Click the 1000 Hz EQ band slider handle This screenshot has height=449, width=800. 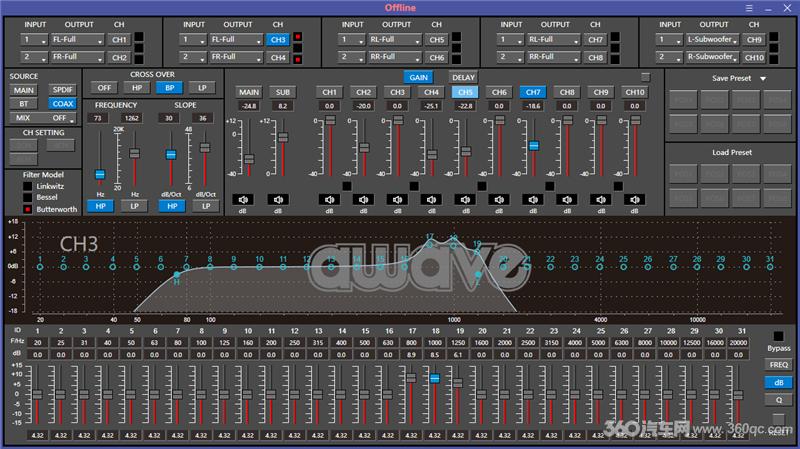pos(435,379)
